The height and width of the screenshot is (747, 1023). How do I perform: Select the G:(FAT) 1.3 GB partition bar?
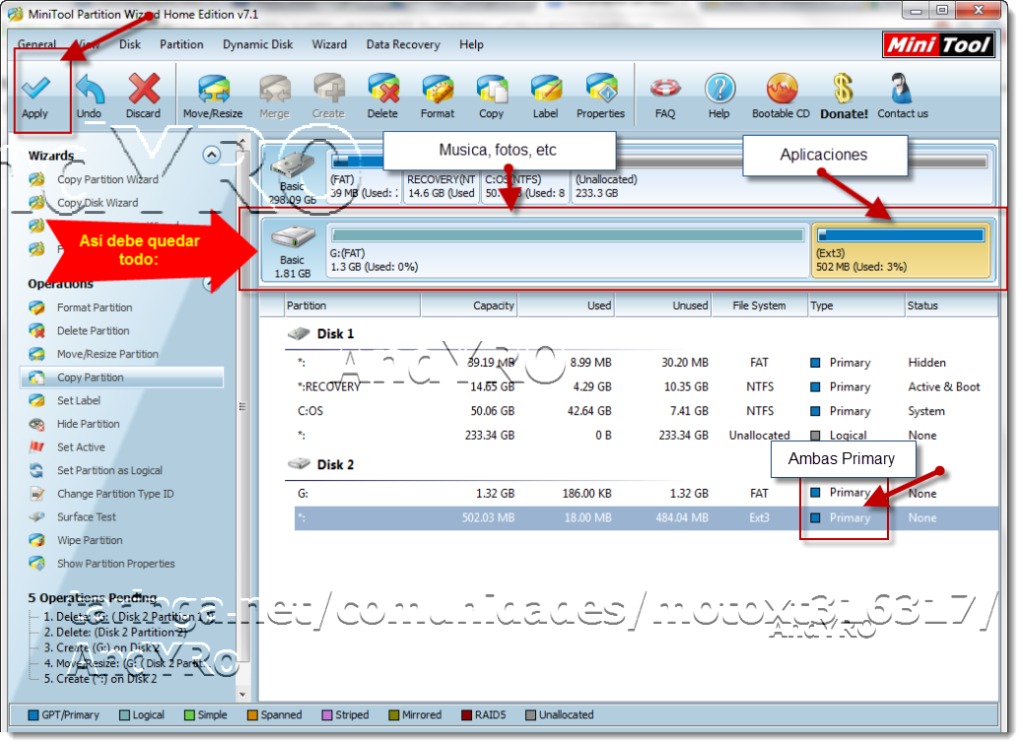click(x=568, y=251)
